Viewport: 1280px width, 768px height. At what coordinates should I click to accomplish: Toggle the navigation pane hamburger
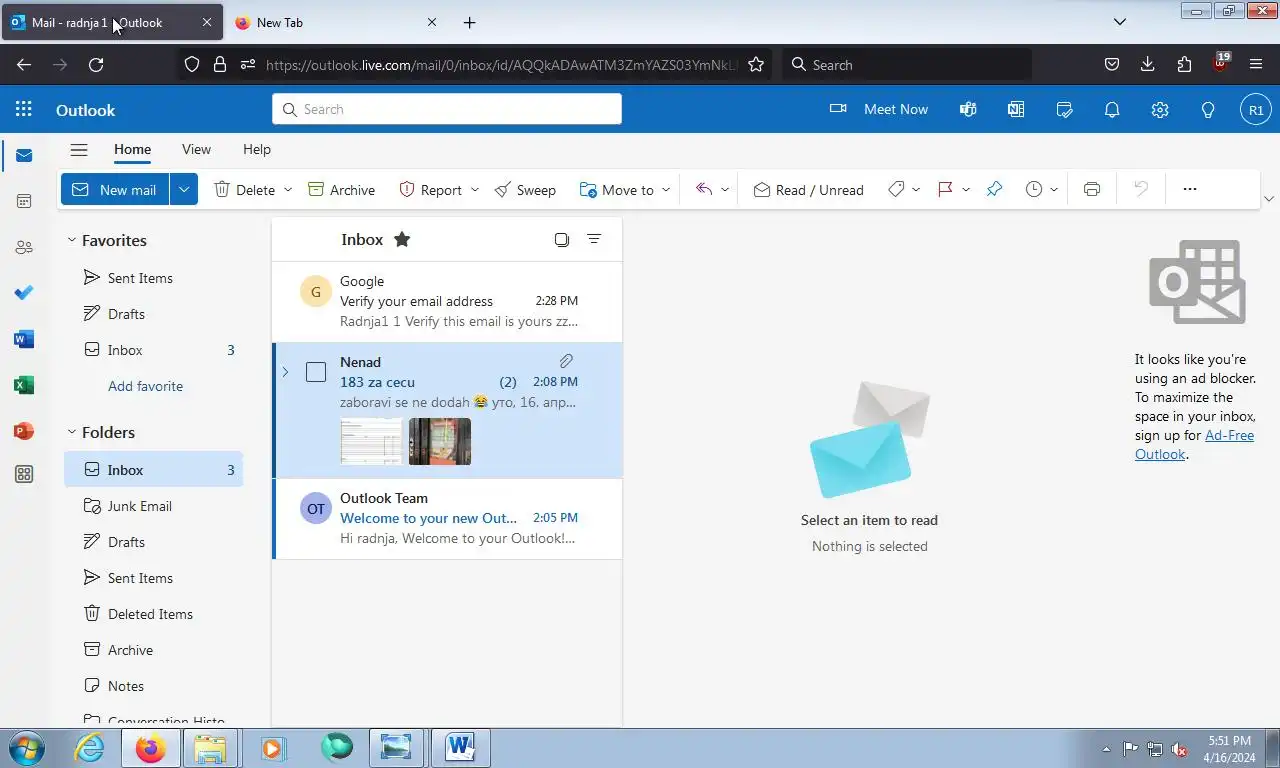click(79, 149)
